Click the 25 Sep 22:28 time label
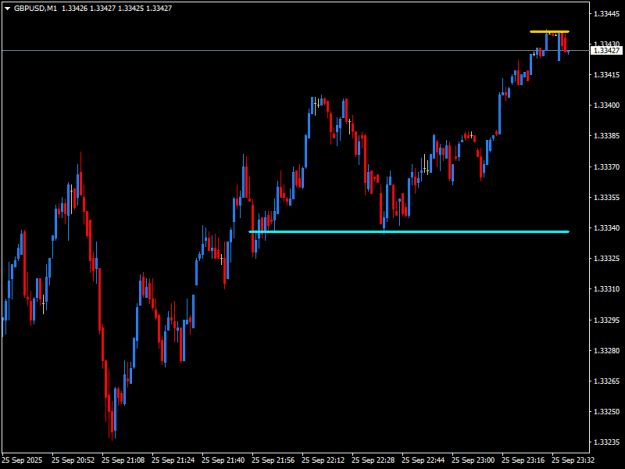 pyautogui.click(x=373, y=460)
